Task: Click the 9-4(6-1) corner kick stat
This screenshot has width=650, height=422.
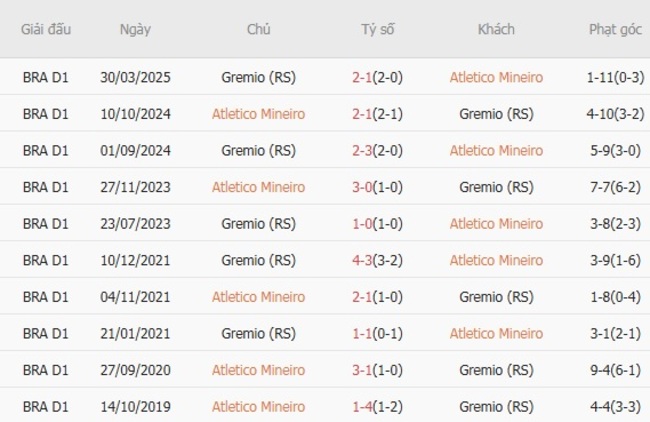Action: (614, 370)
